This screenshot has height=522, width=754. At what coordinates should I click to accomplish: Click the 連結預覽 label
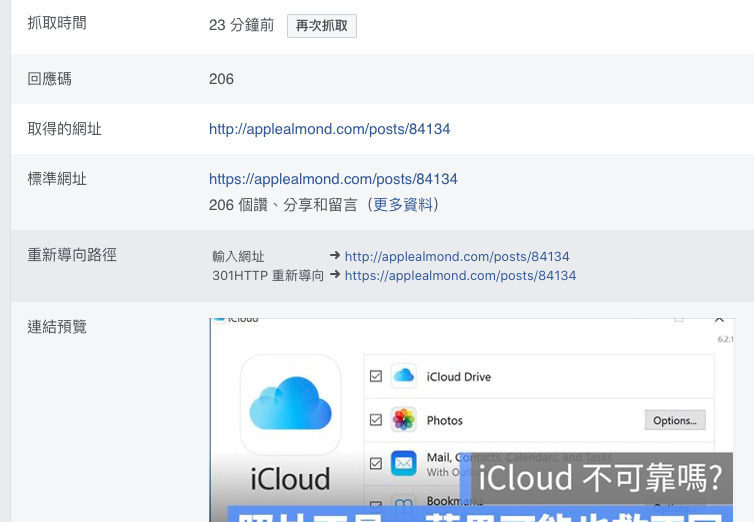[x=57, y=327]
